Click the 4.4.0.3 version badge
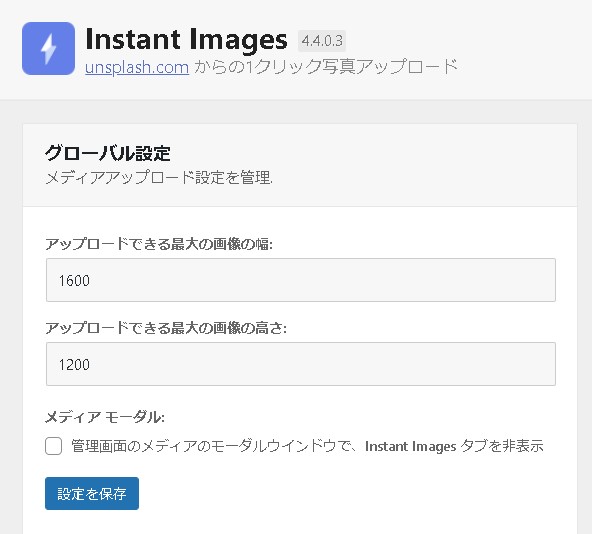 (x=322, y=40)
